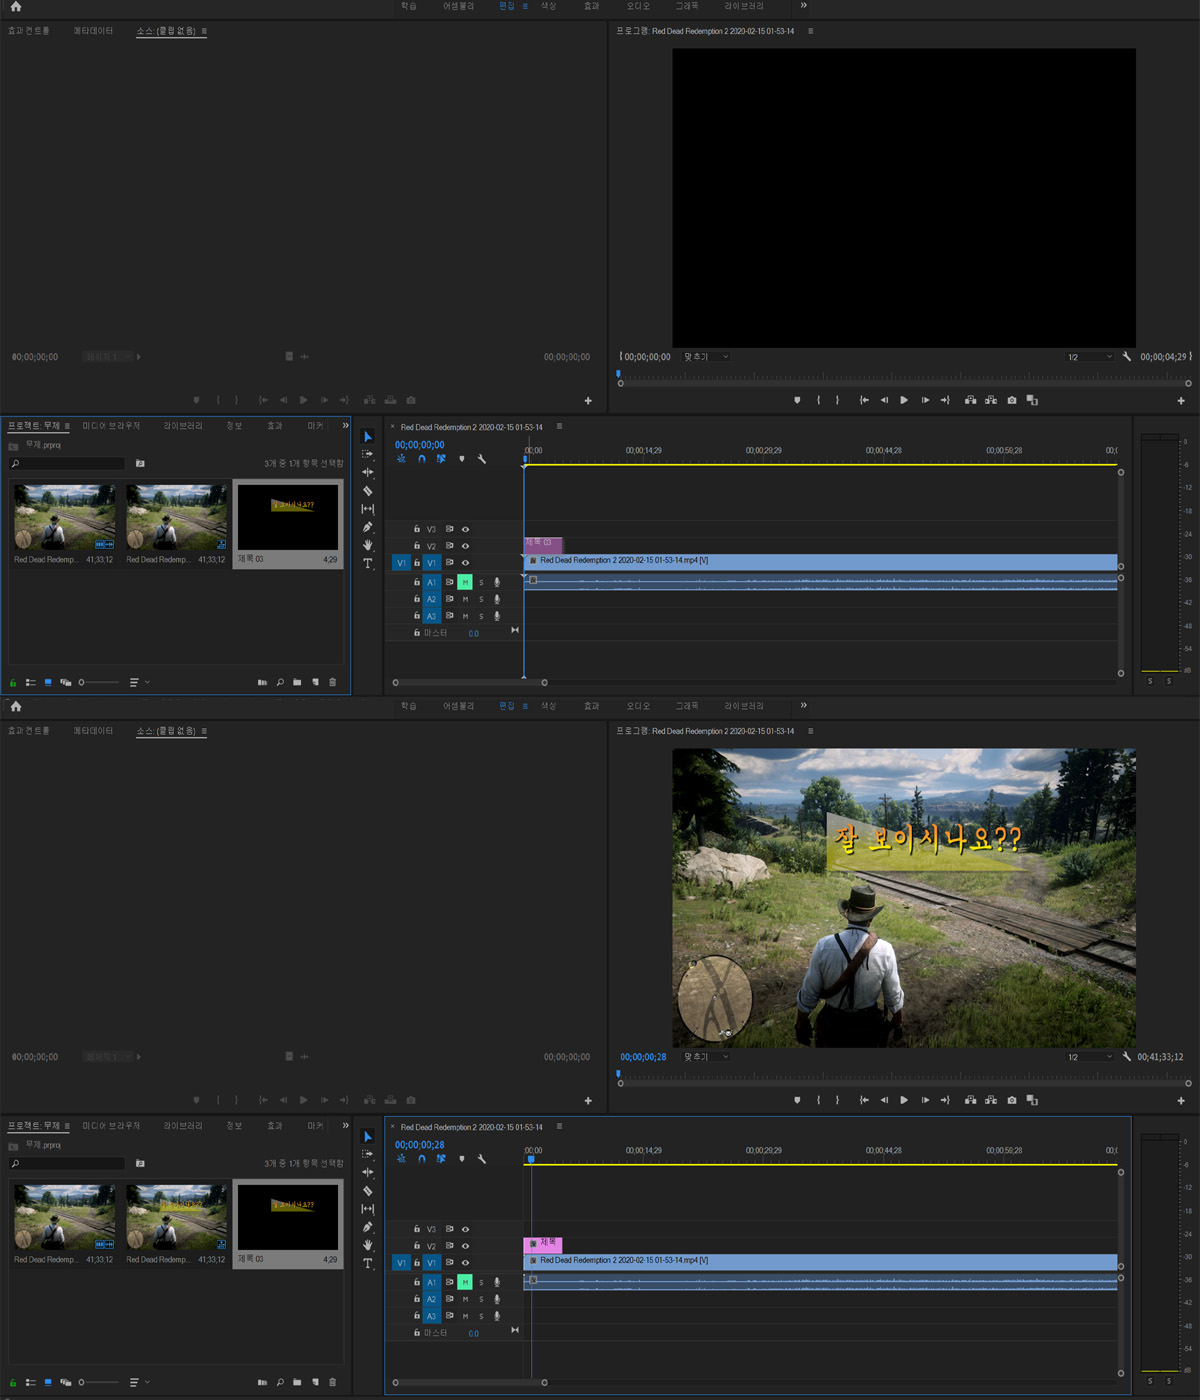
Task: Expand hidden panel tabs chevron in upper Project panel
Action: tap(346, 426)
